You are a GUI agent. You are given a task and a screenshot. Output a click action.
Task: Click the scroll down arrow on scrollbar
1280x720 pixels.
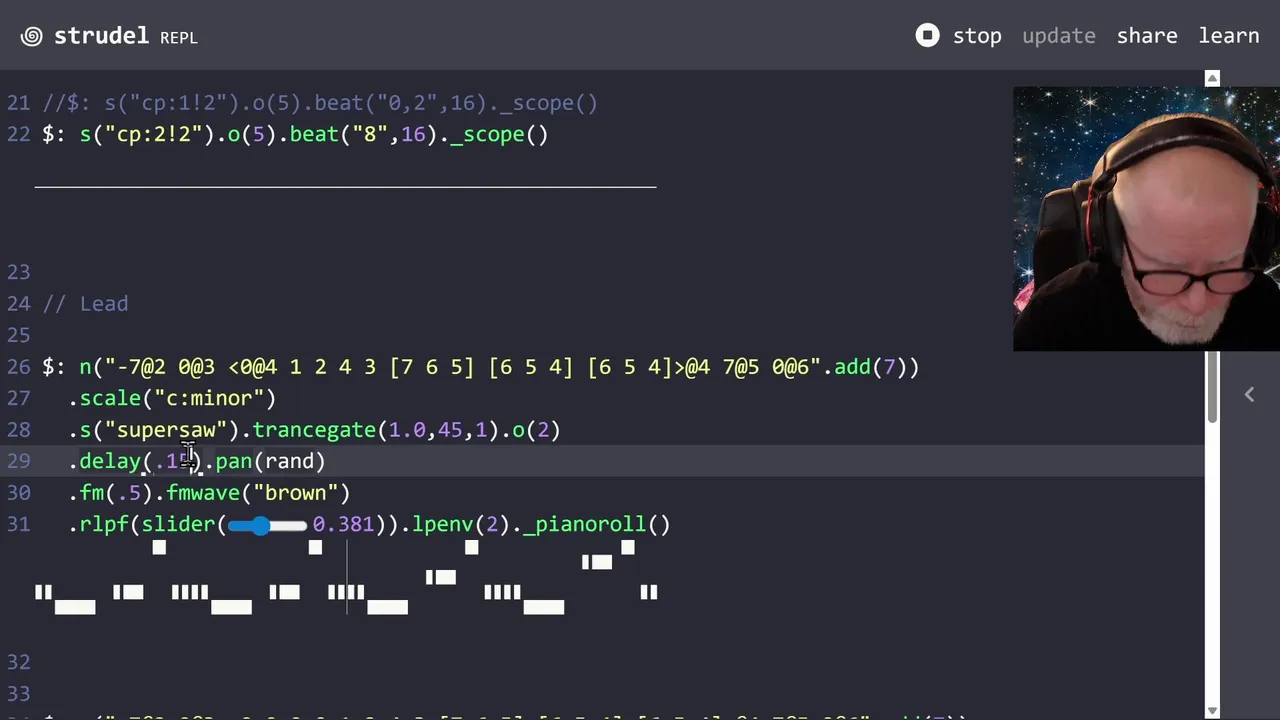click(1212, 711)
